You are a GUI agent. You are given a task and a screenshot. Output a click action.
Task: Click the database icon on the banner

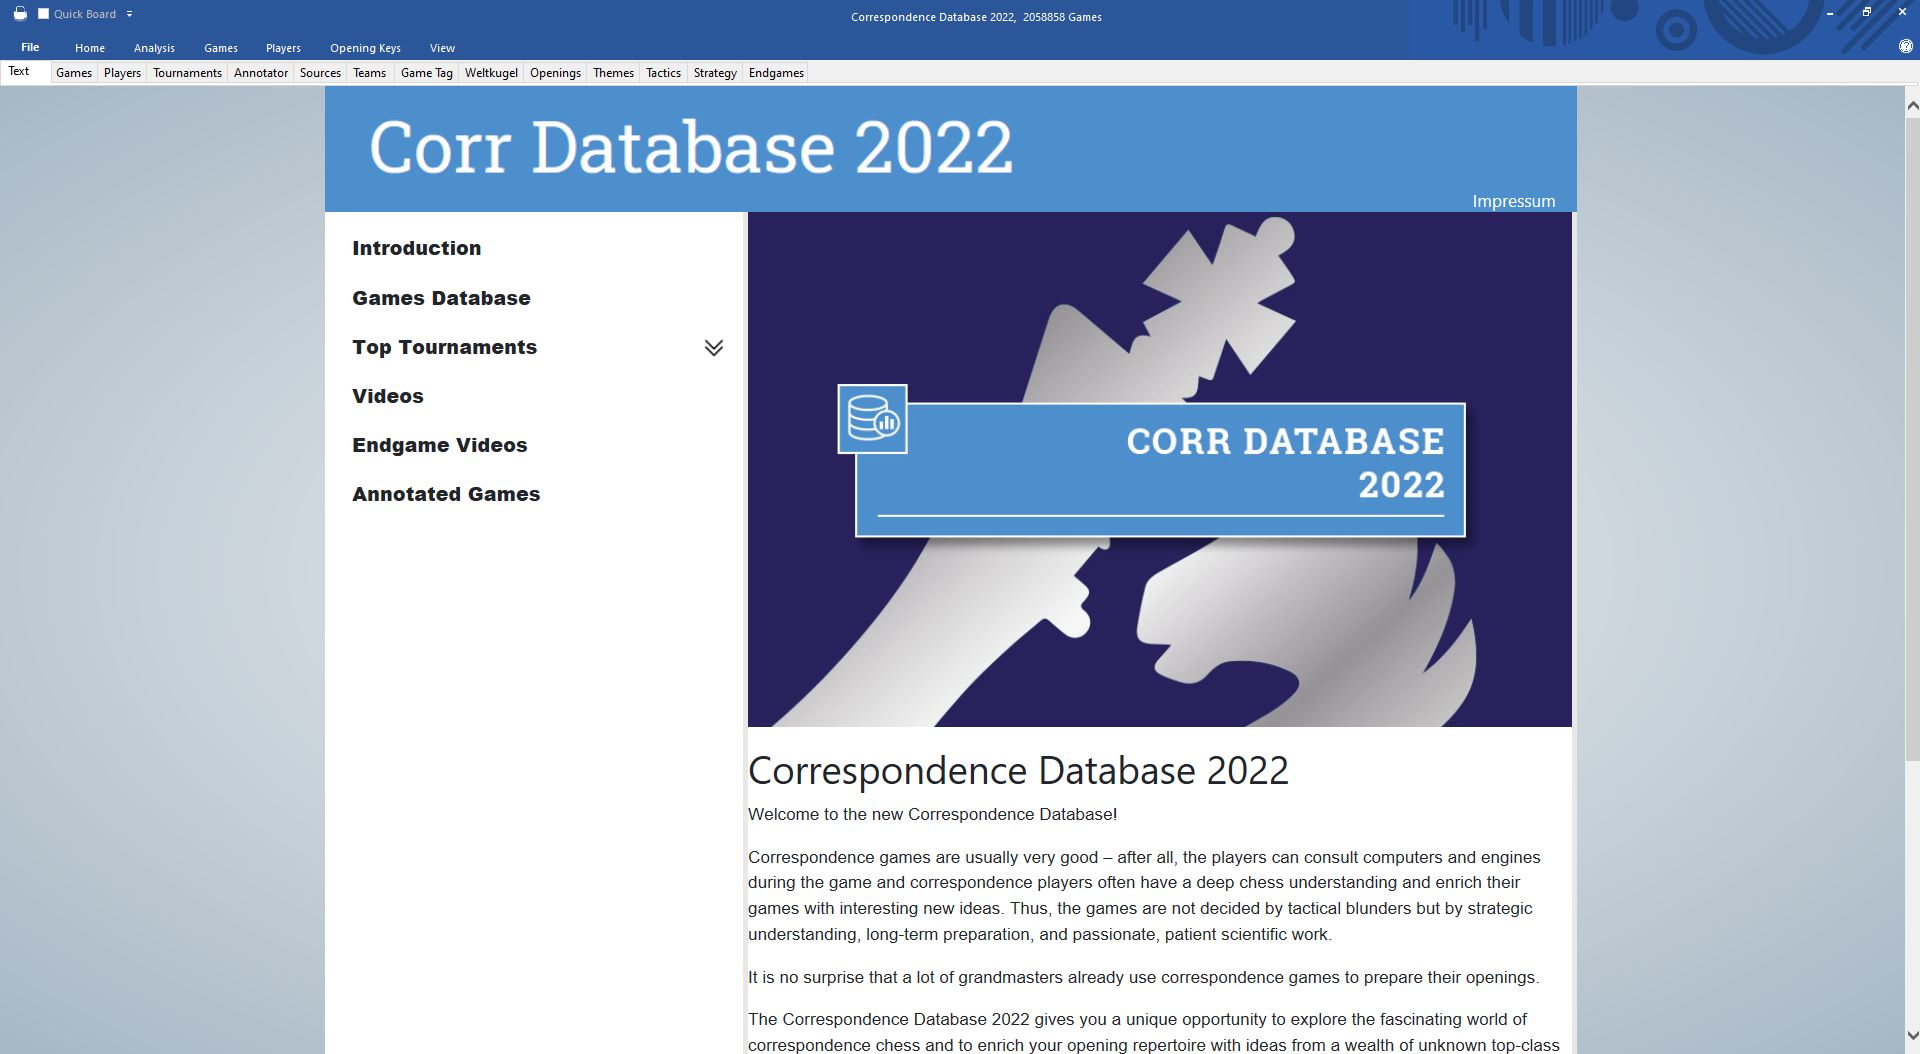click(872, 419)
